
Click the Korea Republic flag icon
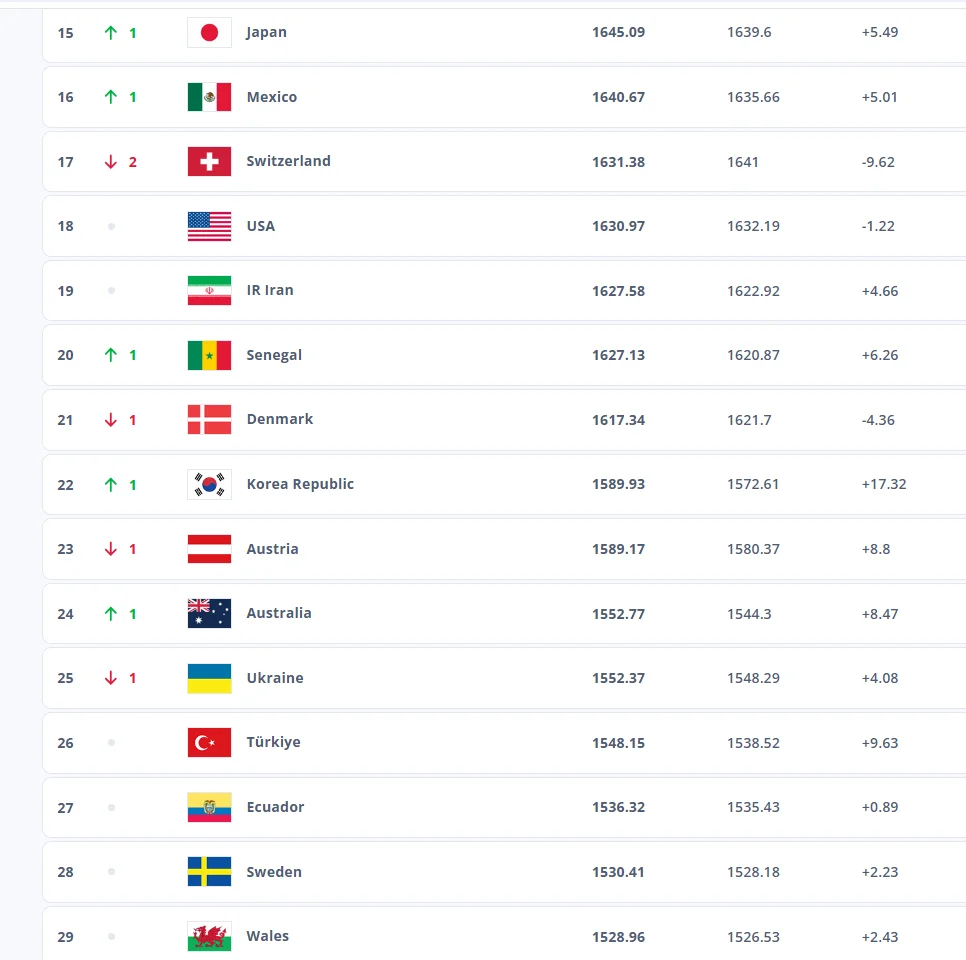click(209, 484)
